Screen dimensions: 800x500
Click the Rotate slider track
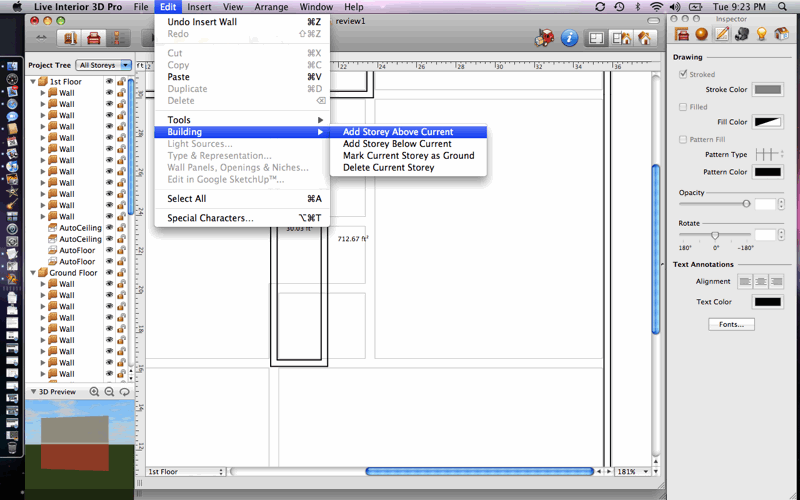point(714,235)
